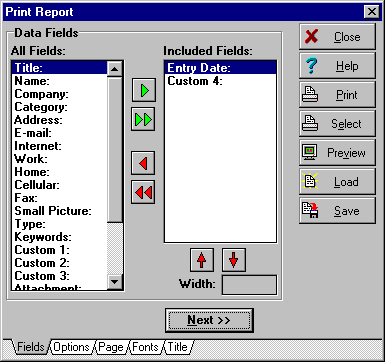
Task: Print the report
Action: coord(337,95)
